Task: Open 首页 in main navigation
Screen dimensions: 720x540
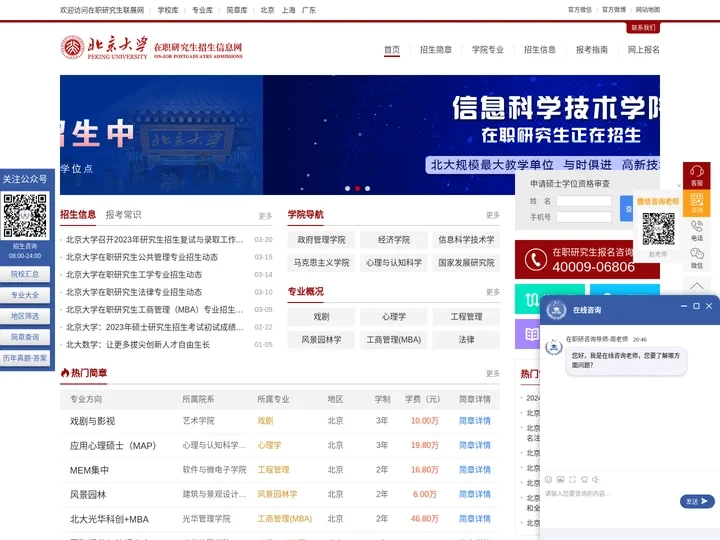Action: click(392, 50)
